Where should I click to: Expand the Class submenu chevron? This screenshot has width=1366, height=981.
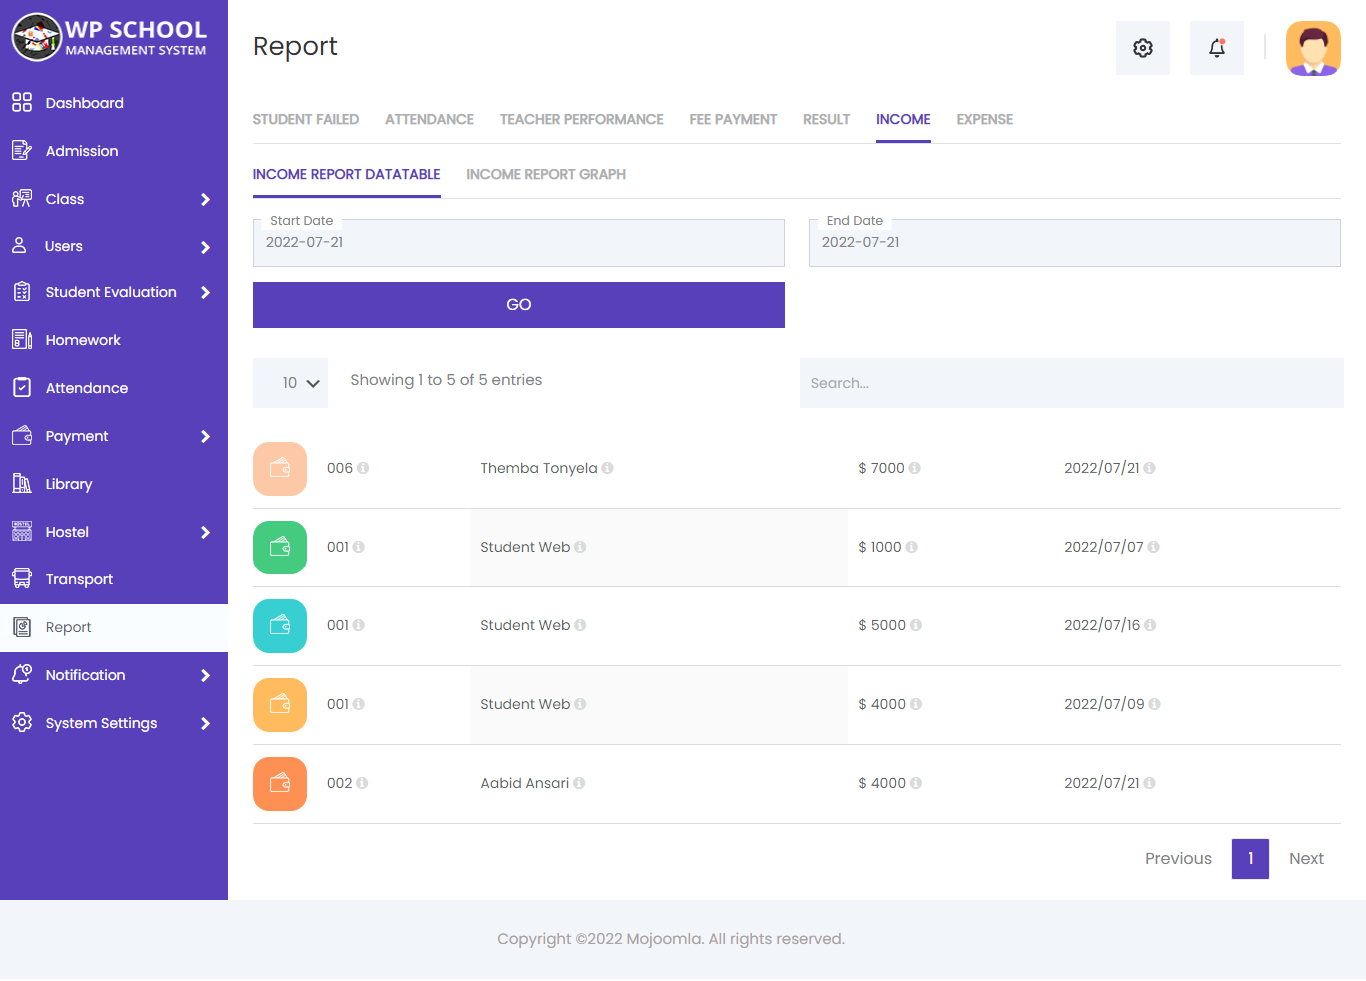pos(205,199)
